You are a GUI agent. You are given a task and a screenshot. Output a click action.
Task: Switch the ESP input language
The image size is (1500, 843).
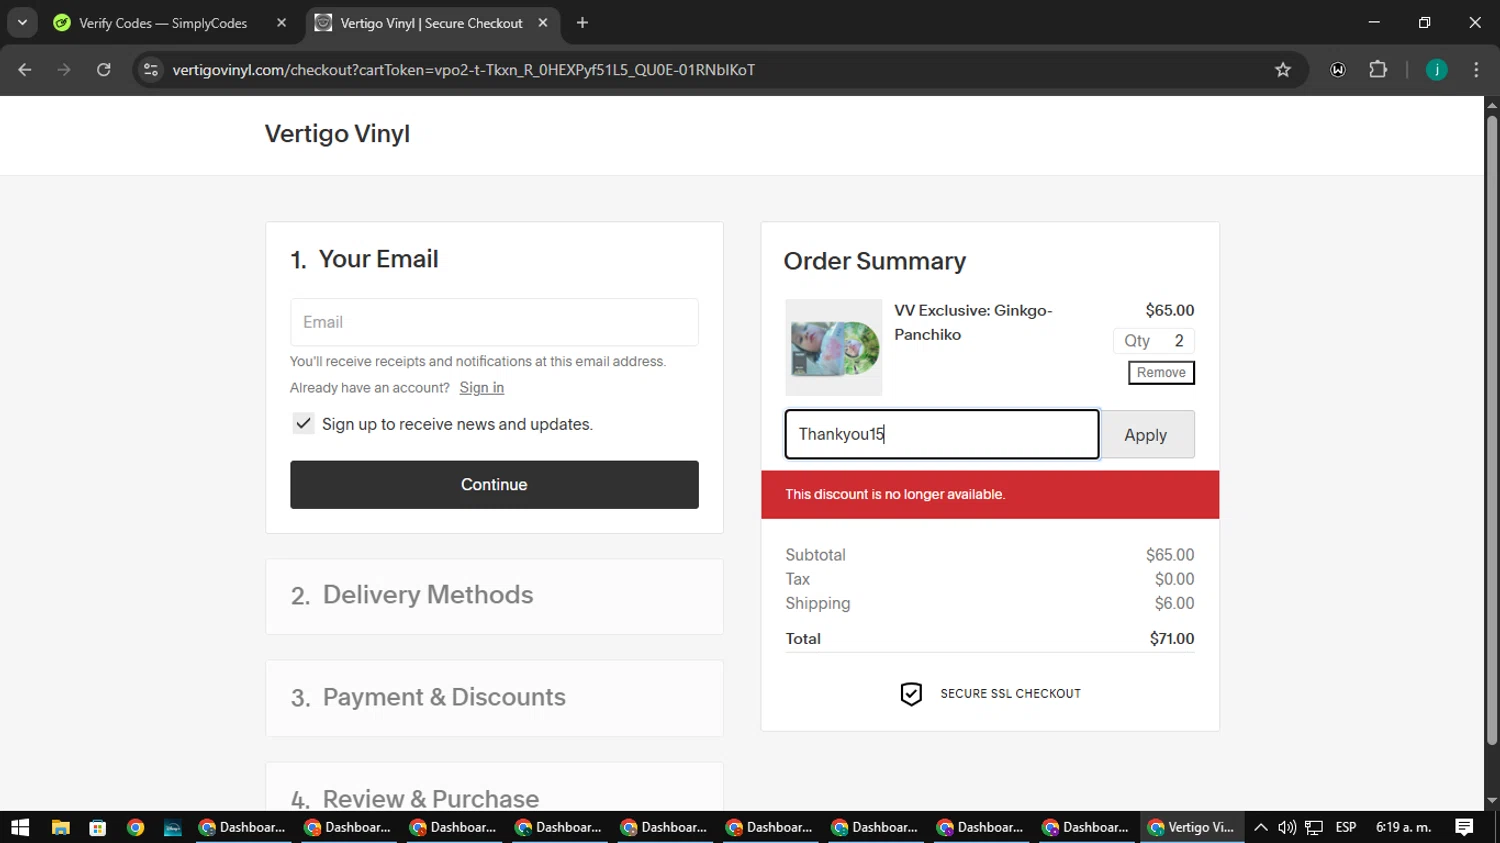point(1346,827)
